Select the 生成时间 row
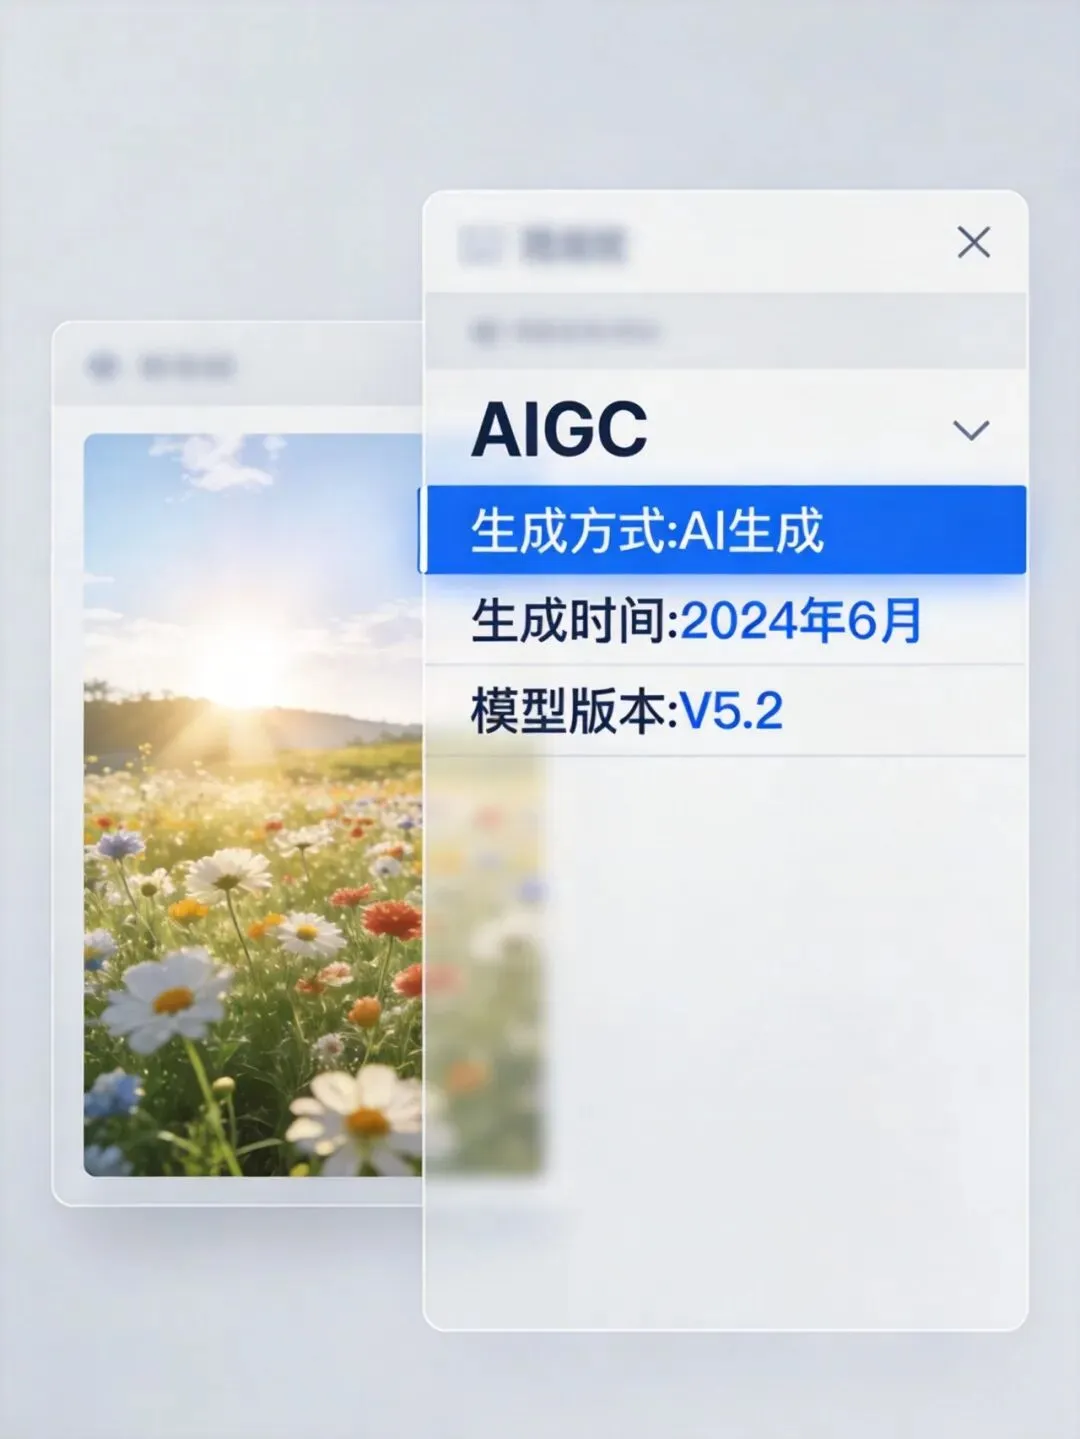1080x1439 pixels. tap(725, 620)
